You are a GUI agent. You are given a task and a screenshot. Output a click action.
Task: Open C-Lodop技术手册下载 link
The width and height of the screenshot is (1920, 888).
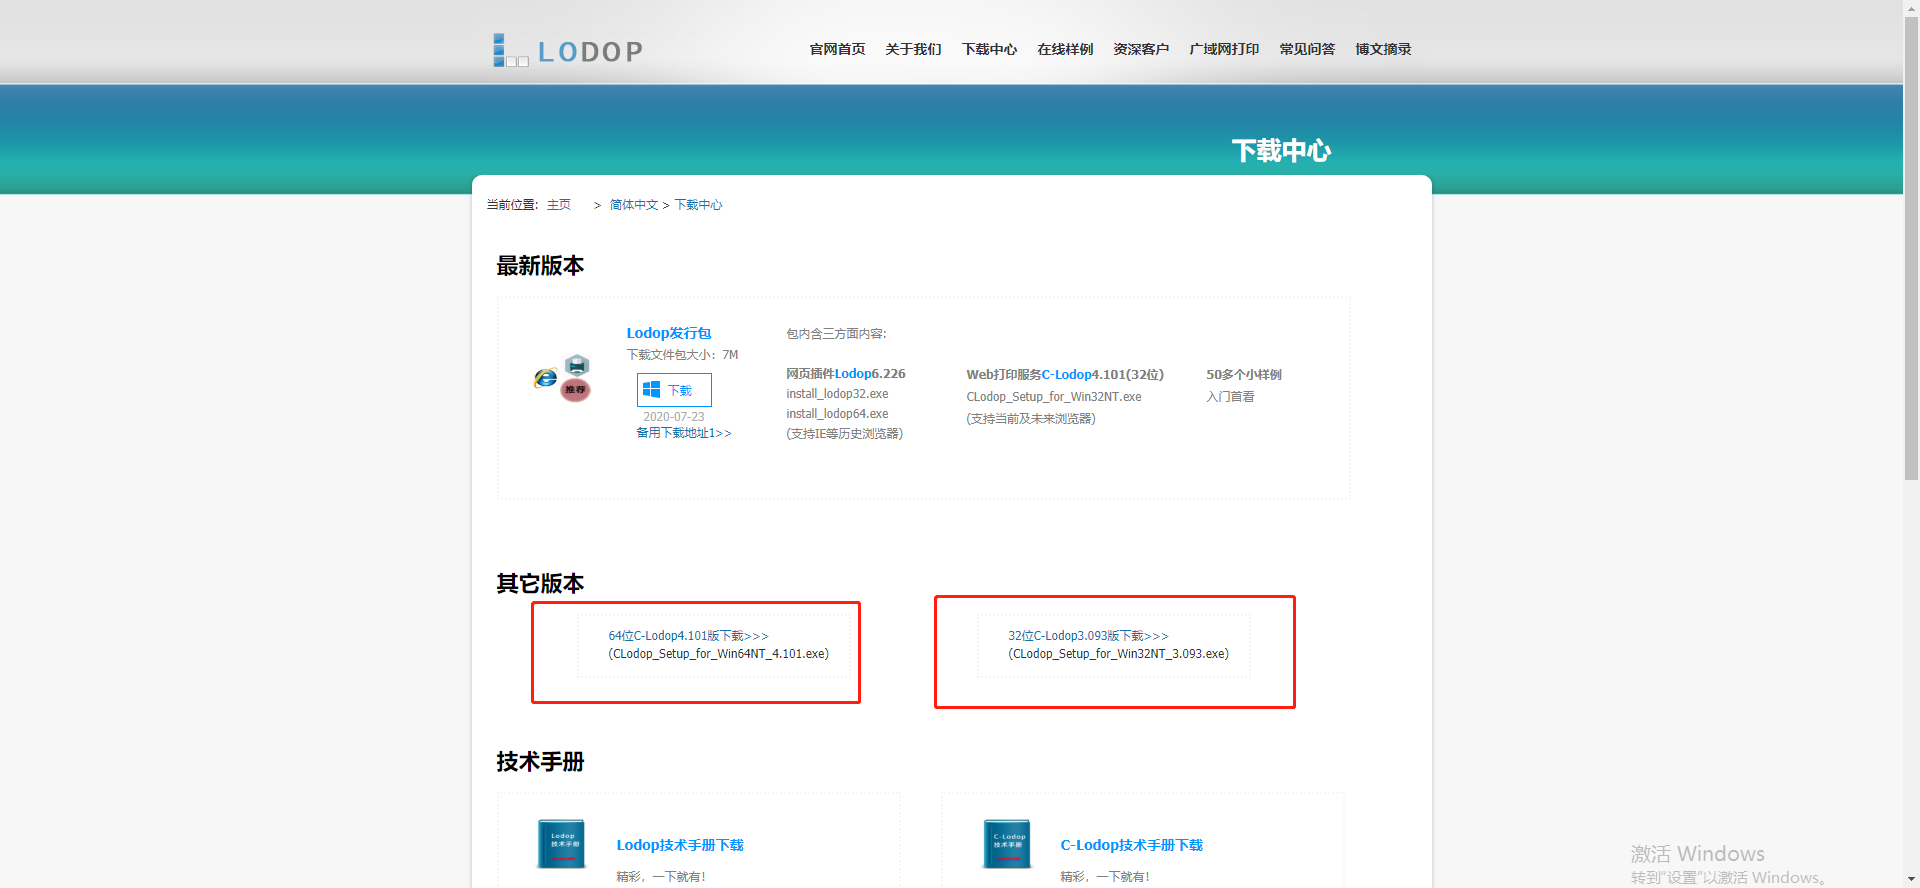[1131, 845]
